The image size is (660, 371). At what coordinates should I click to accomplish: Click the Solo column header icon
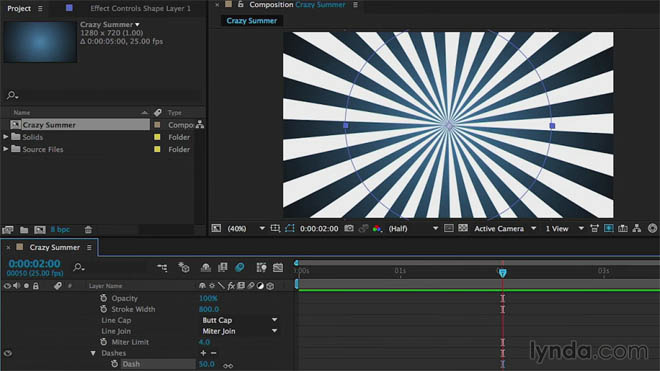[27, 286]
